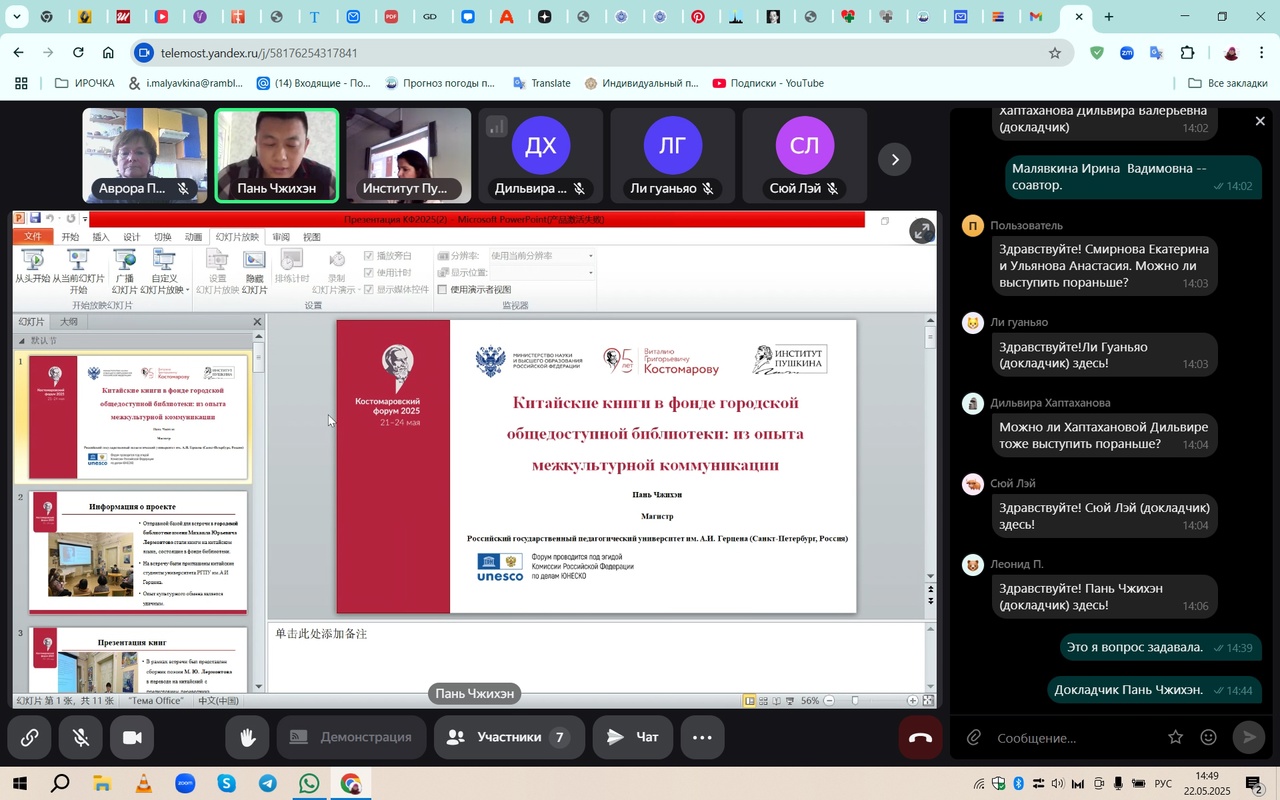Copy meeting link with chain icon
Screen dimensions: 1280x800
coord(30,738)
